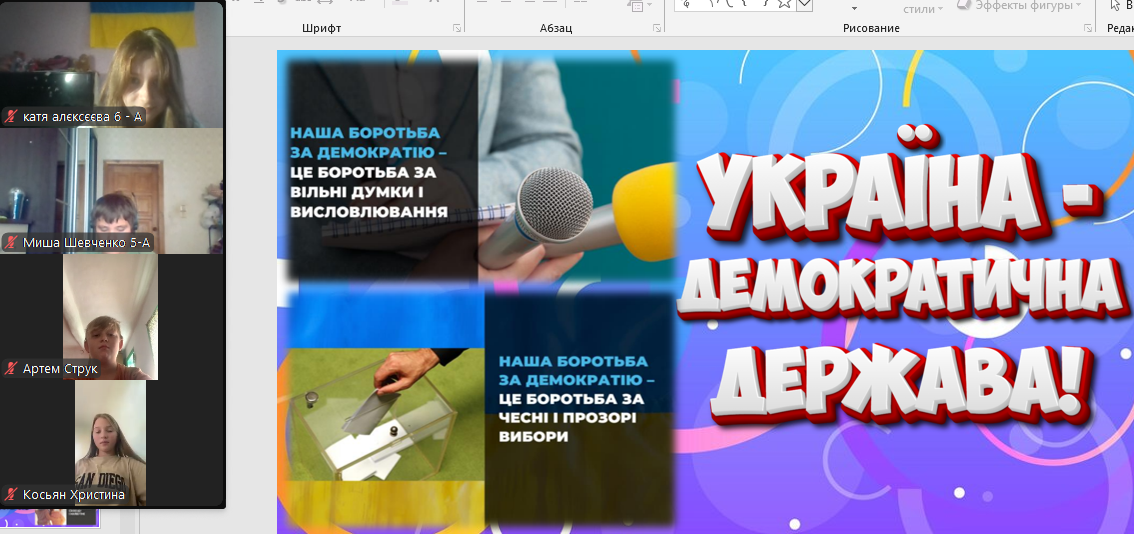Click muted microphone icon for катя алєксєєва
The width and height of the screenshot is (1134, 534).
(11, 116)
